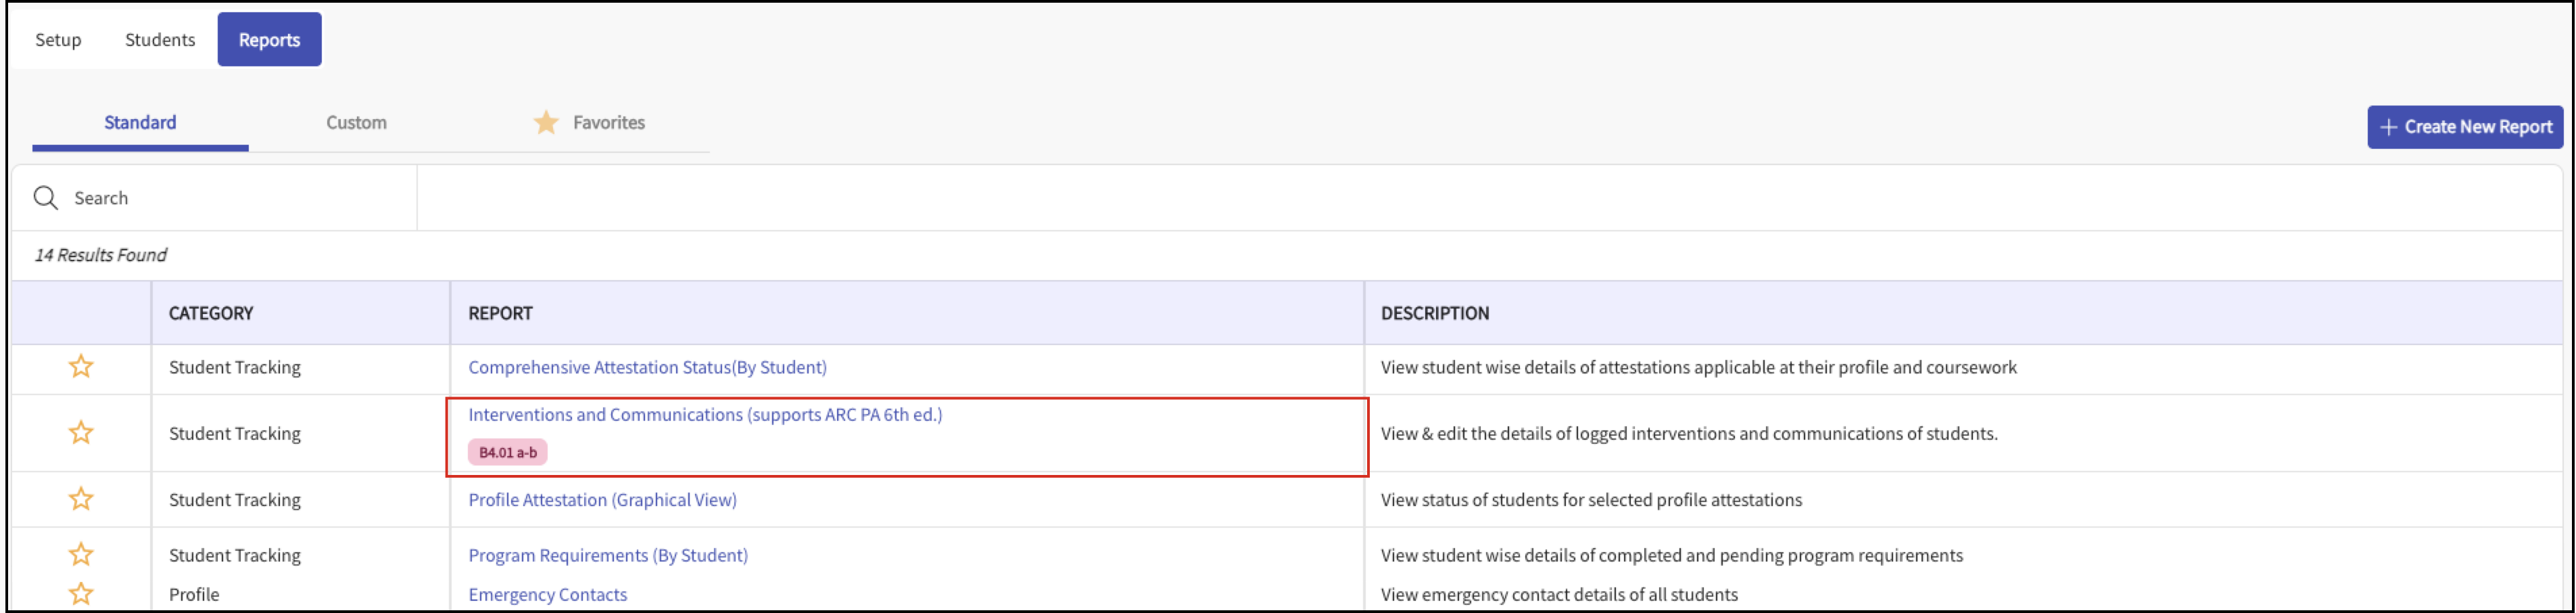
Task: Switch to the Setup tab
Action: (58, 40)
